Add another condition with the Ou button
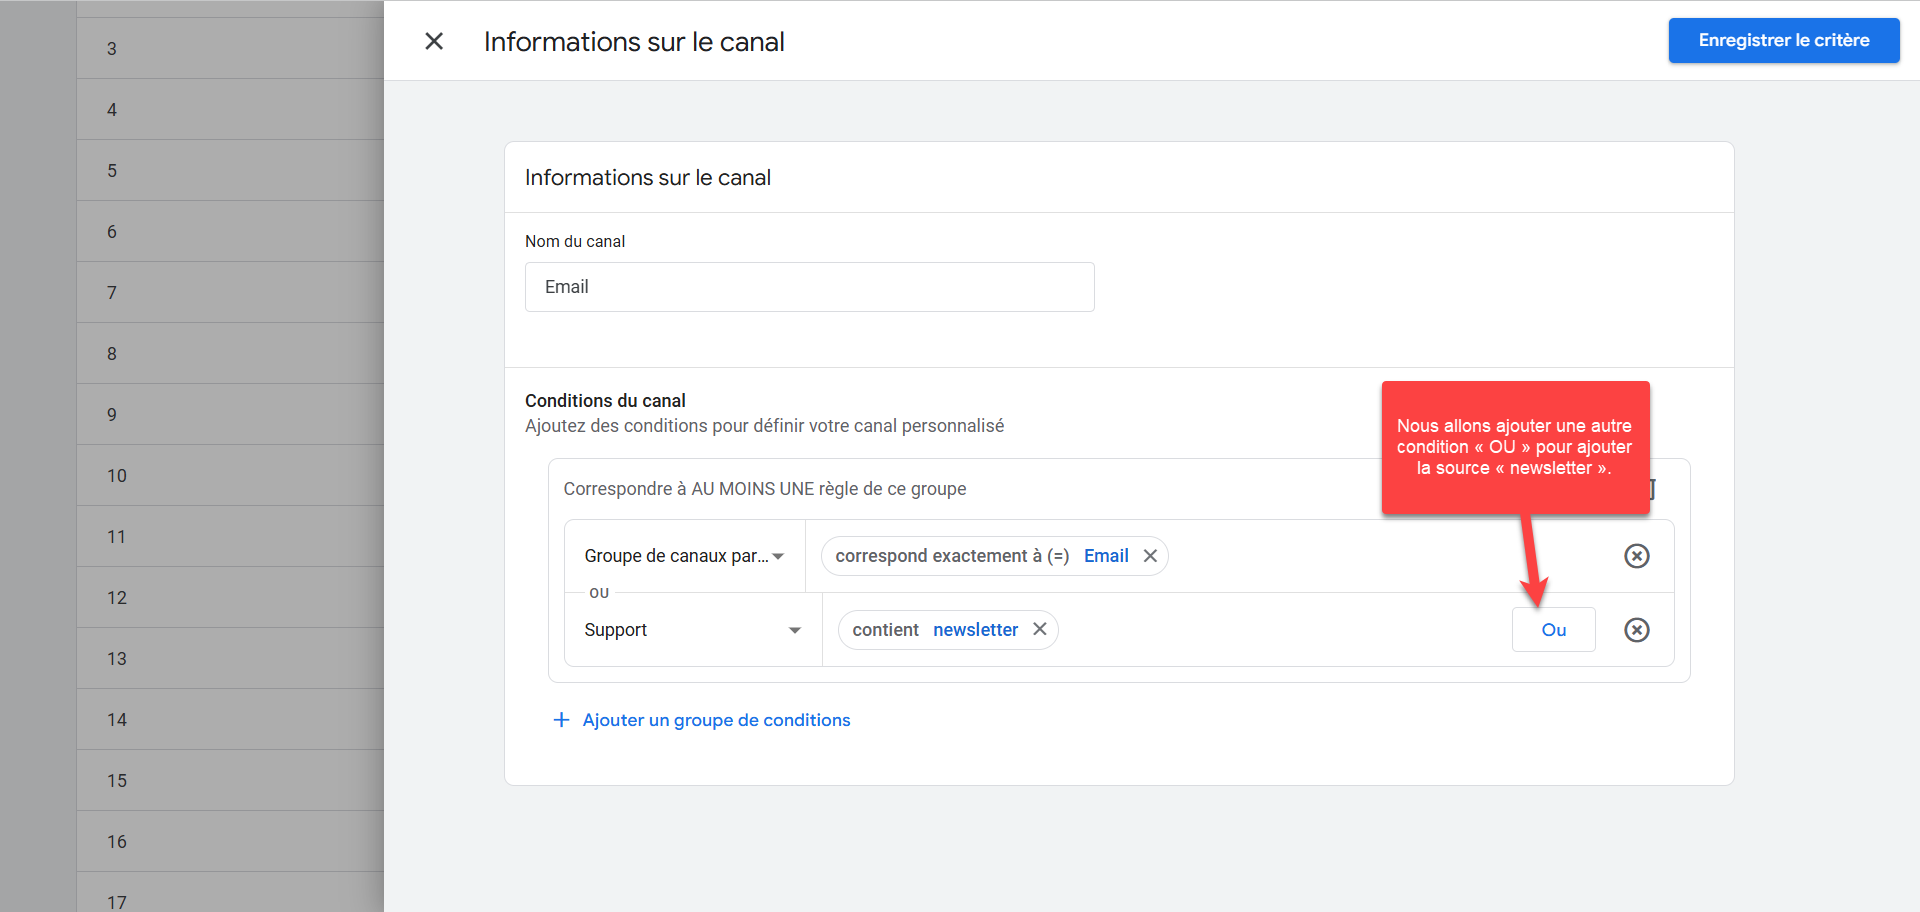The width and height of the screenshot is (1920, 912). point(1553,630)
